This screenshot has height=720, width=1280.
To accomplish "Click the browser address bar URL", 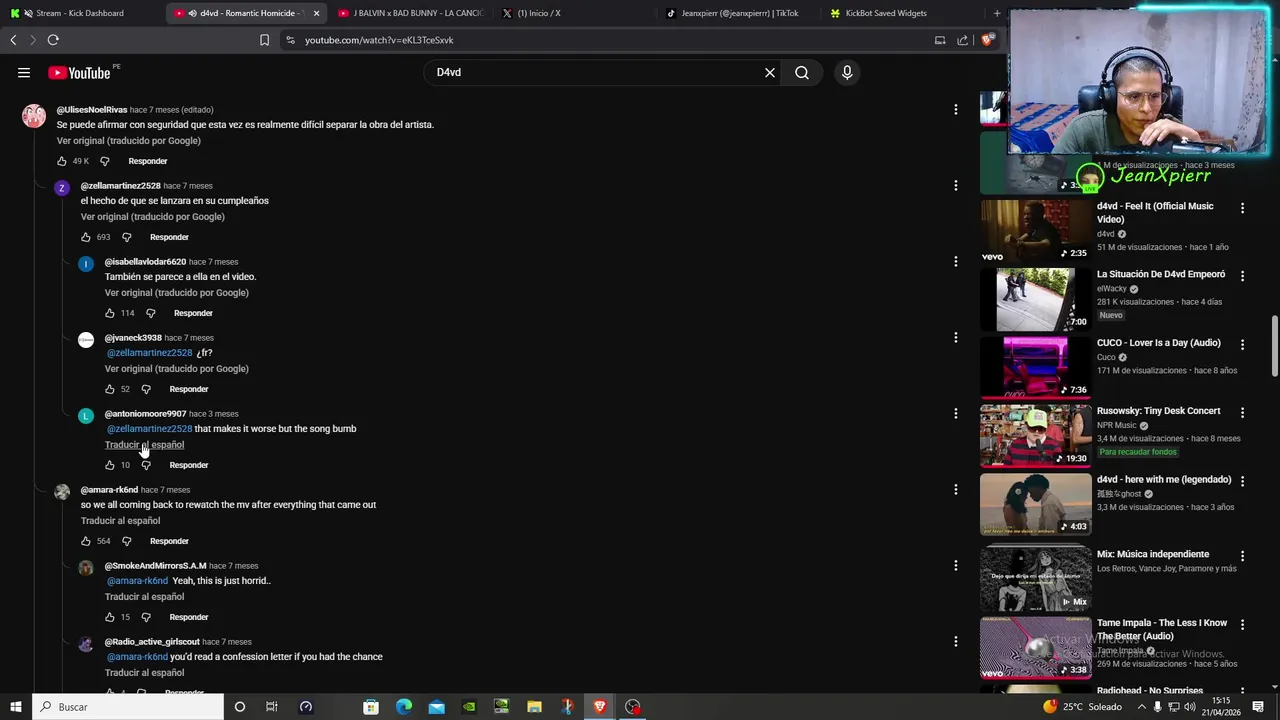I will click(379, 40).
